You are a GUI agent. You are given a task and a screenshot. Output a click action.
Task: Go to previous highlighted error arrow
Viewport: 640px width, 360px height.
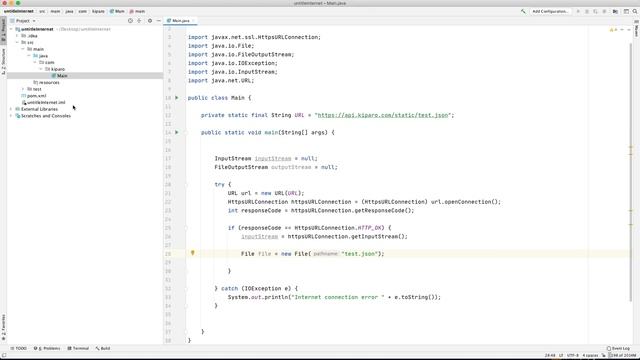pos(622,30)
